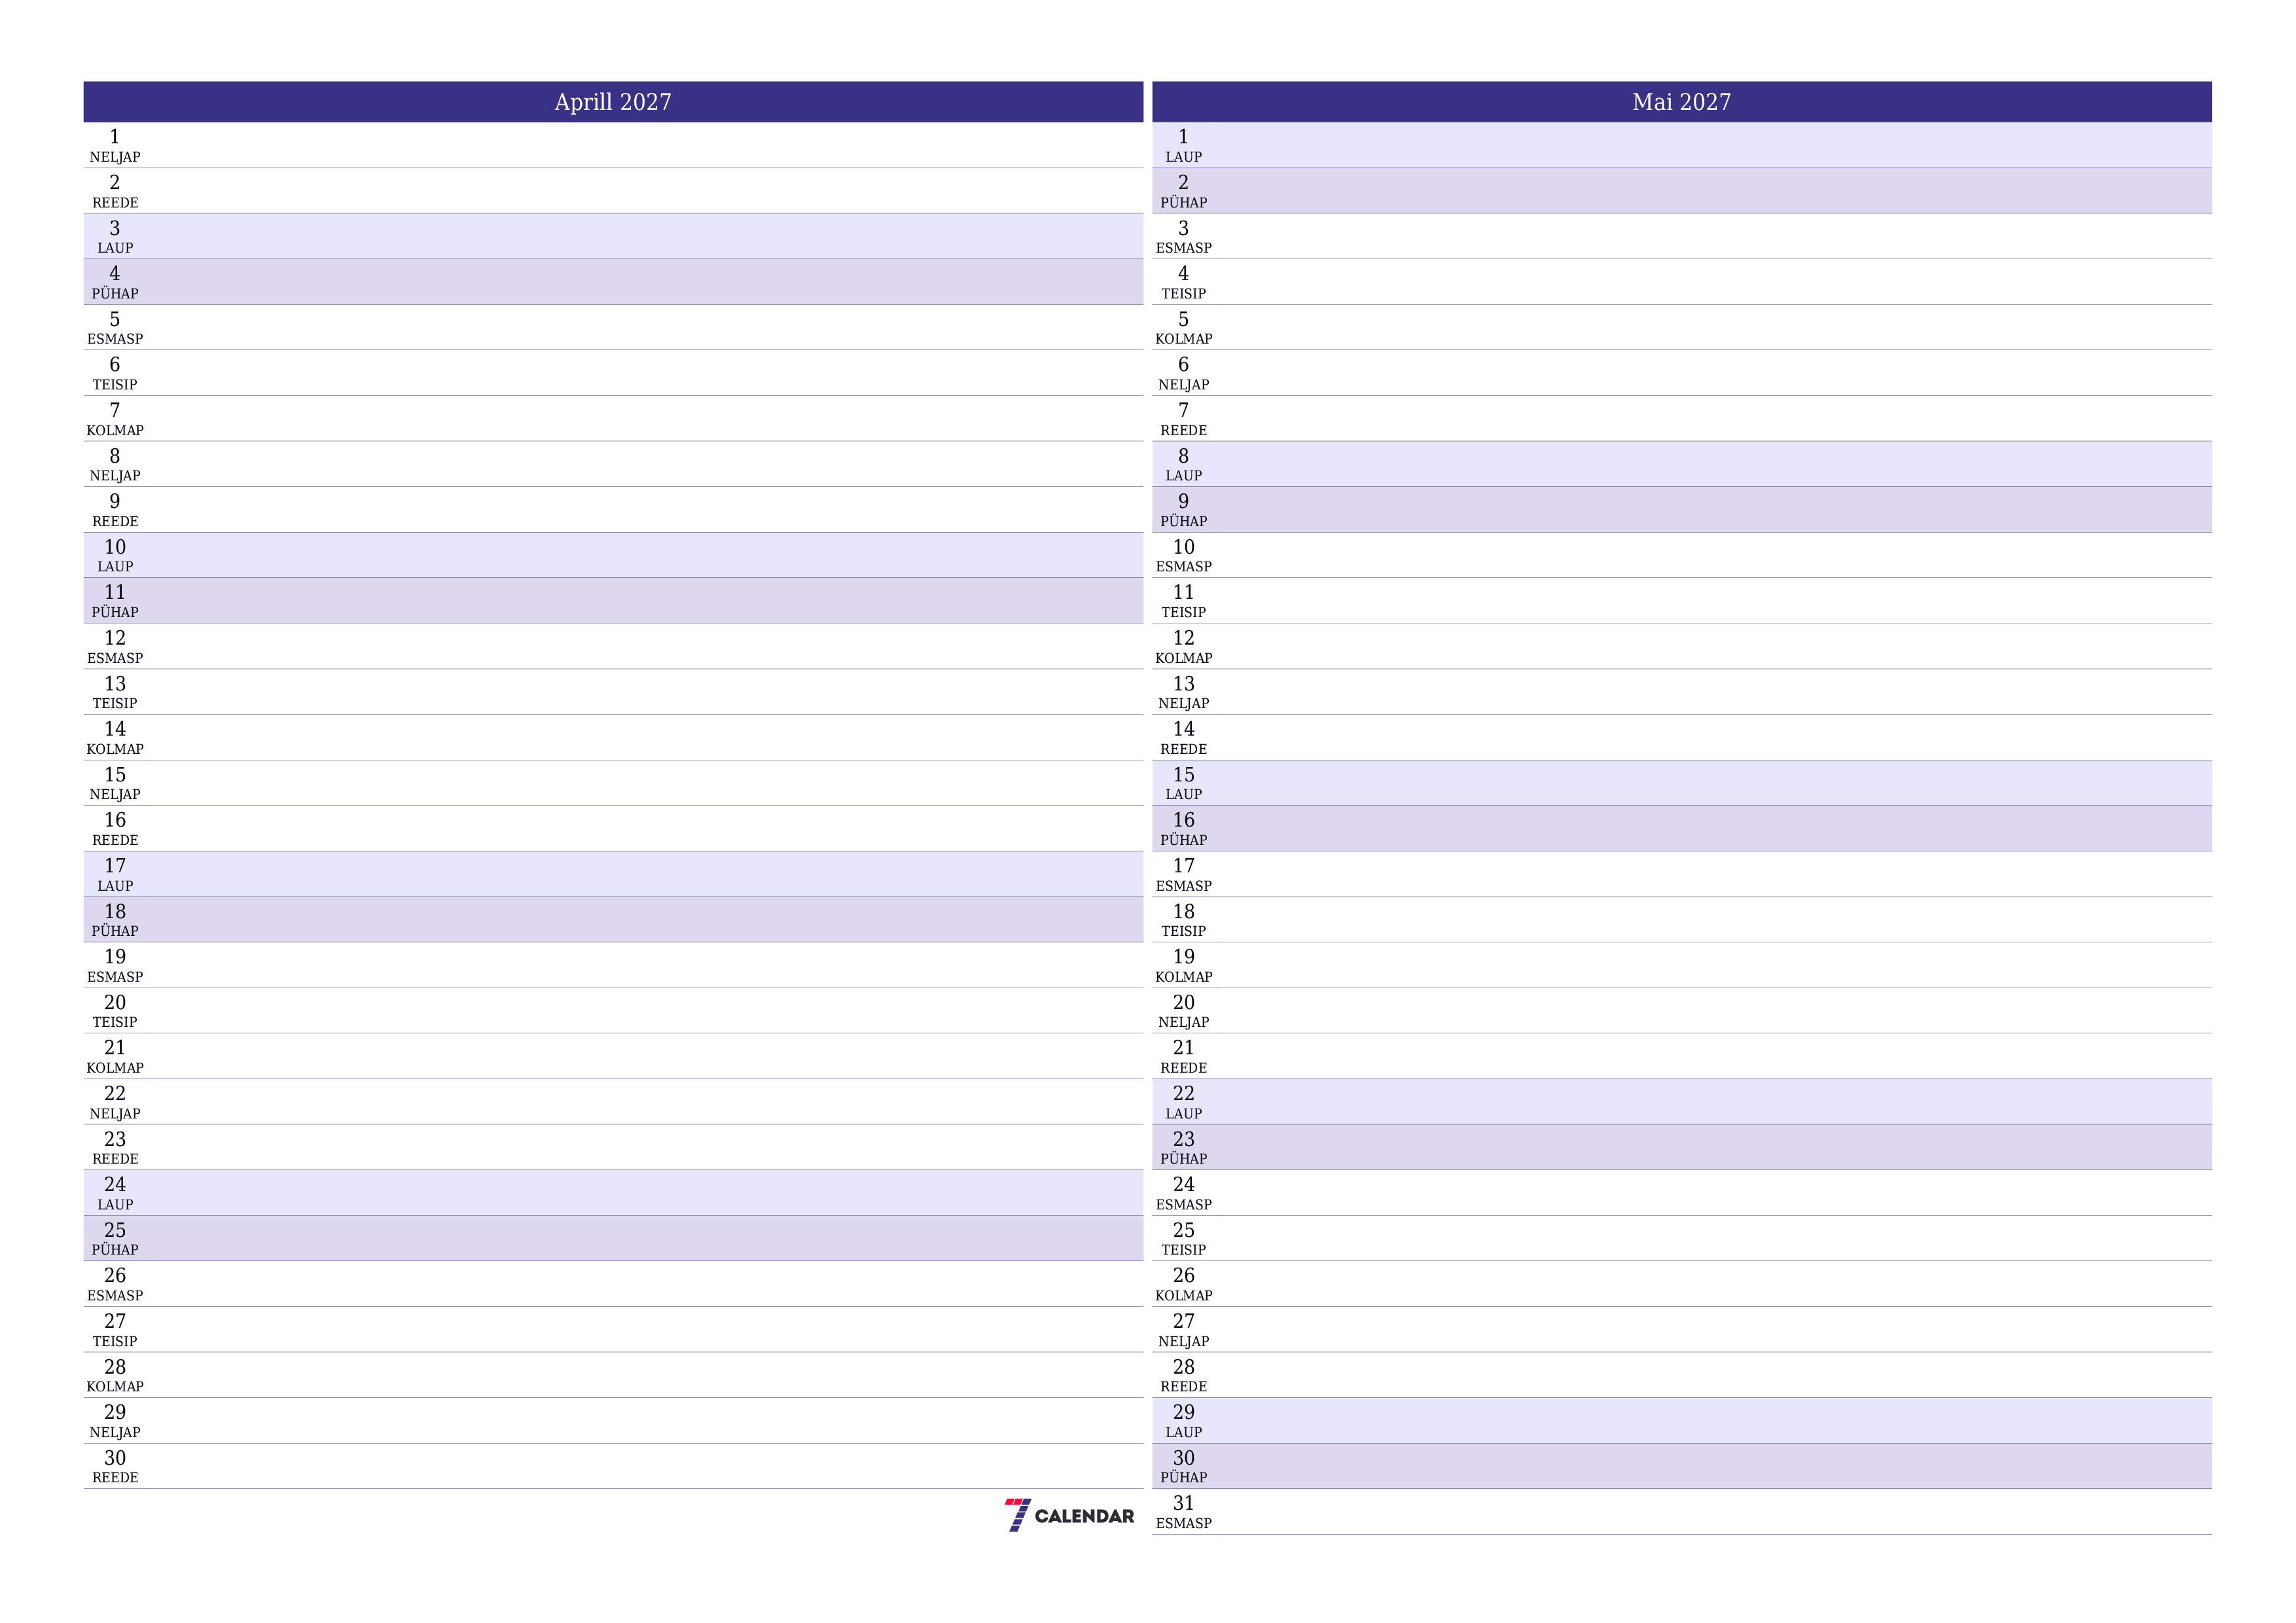Click April 3 LAUP row
Image resolution: width=2296 pixels, height=1623 pixels.
613,236
